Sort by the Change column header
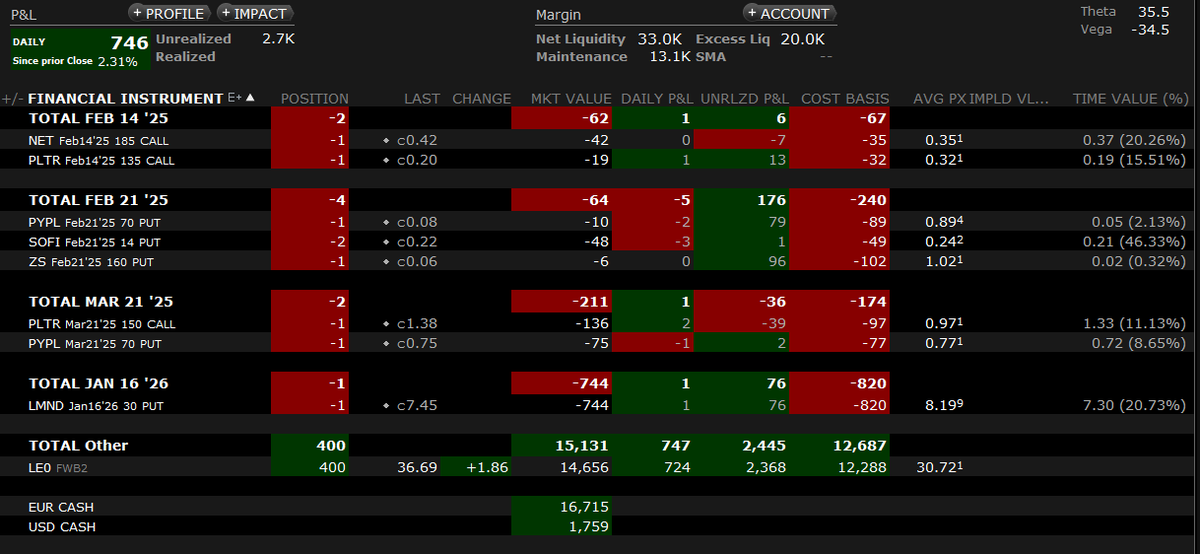 [x=482, y=98]
